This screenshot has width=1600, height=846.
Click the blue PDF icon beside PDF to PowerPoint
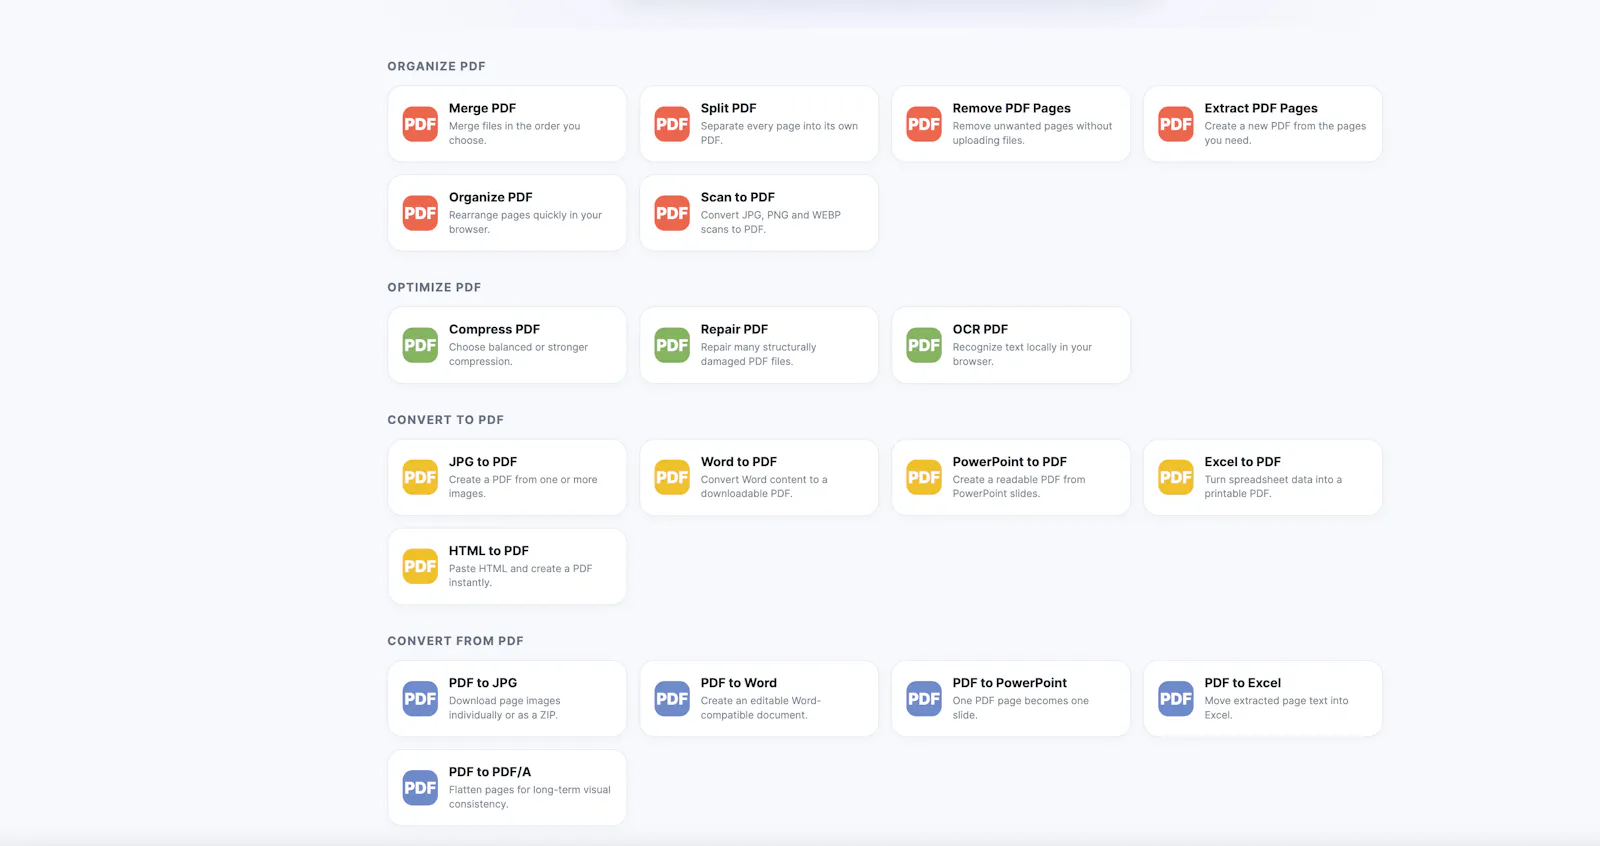(924, 698)
